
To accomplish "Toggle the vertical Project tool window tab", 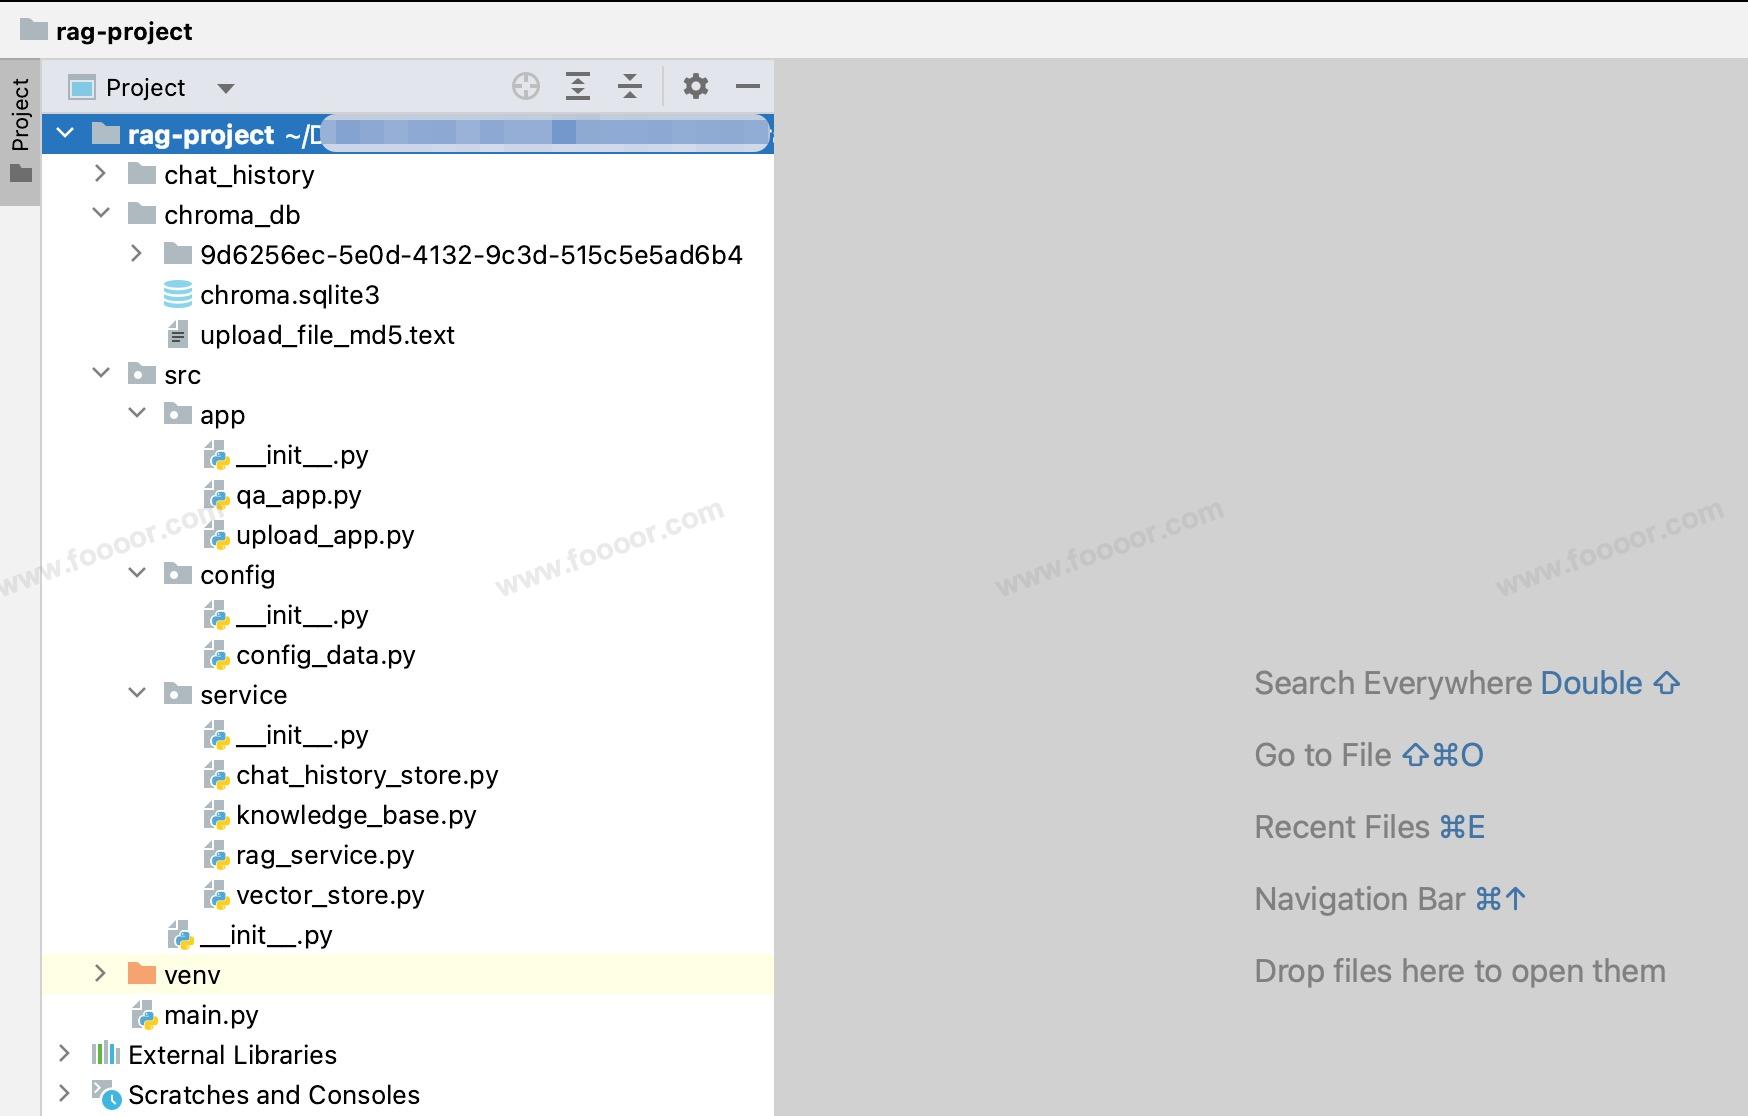I will pyautogui.click(x=20, y=130).
